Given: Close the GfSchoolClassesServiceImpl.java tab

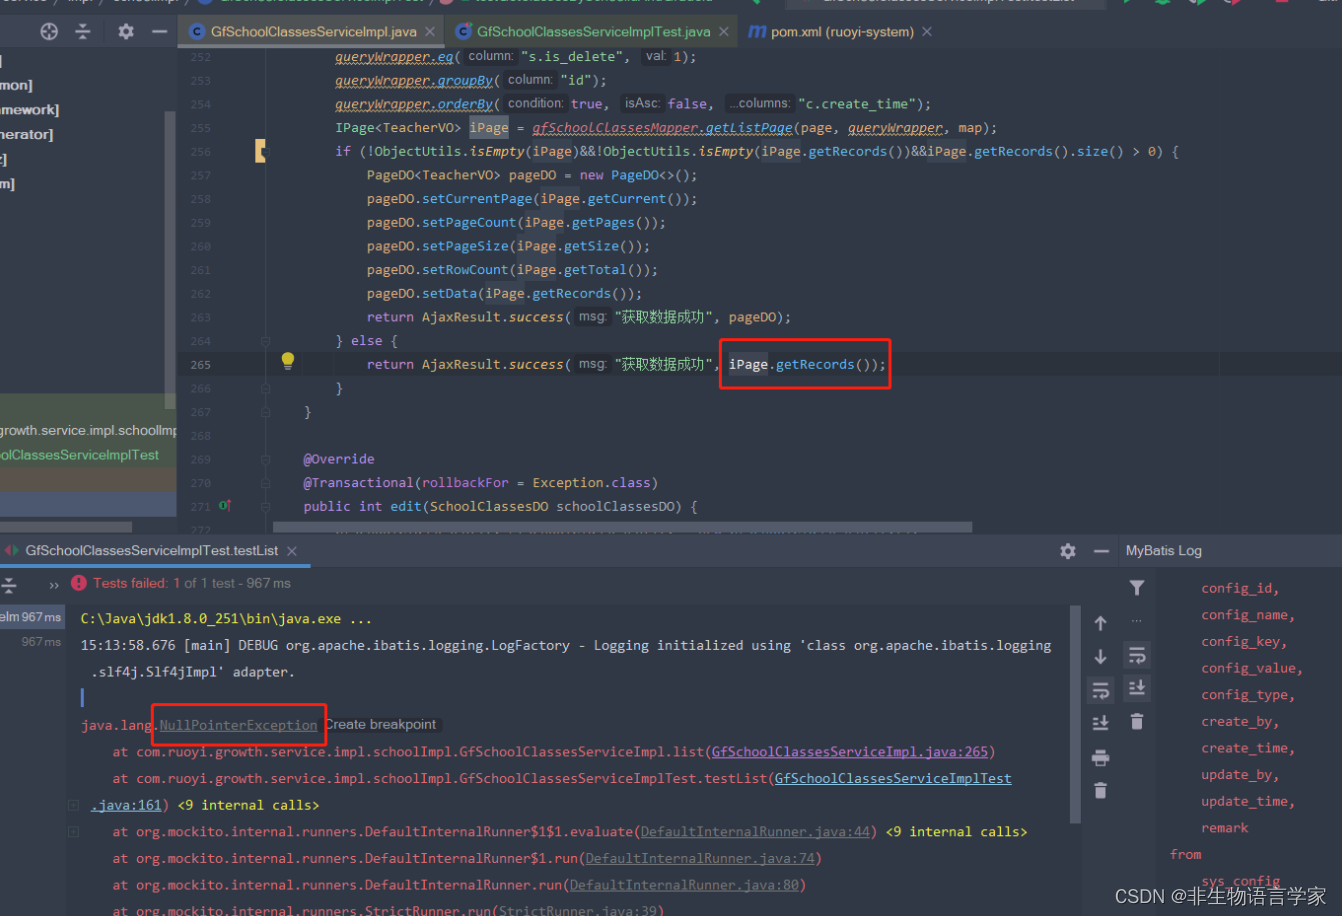Looking at the screenshot, I should (x=430, y=32).
